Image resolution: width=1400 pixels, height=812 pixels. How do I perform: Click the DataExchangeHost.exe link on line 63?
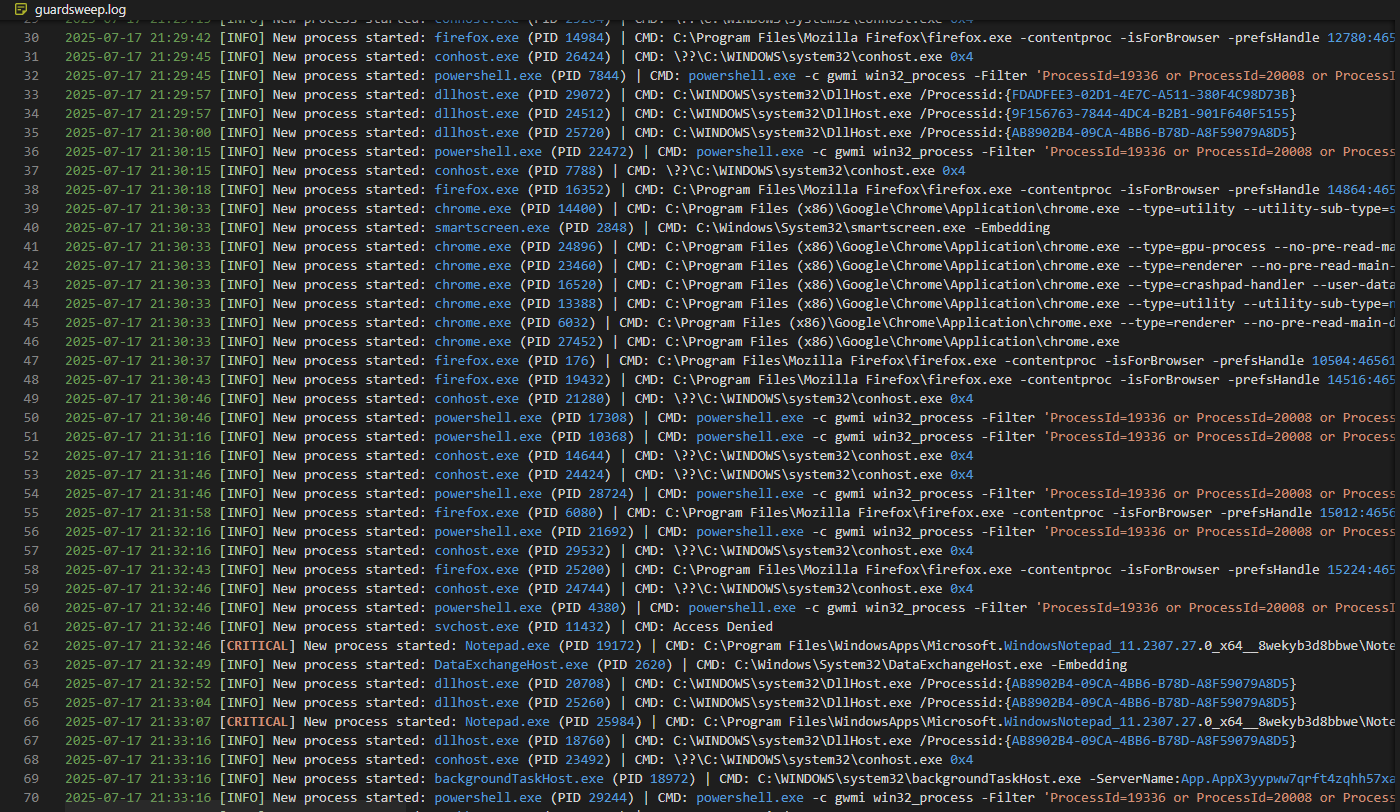click(x=510, y=664)
